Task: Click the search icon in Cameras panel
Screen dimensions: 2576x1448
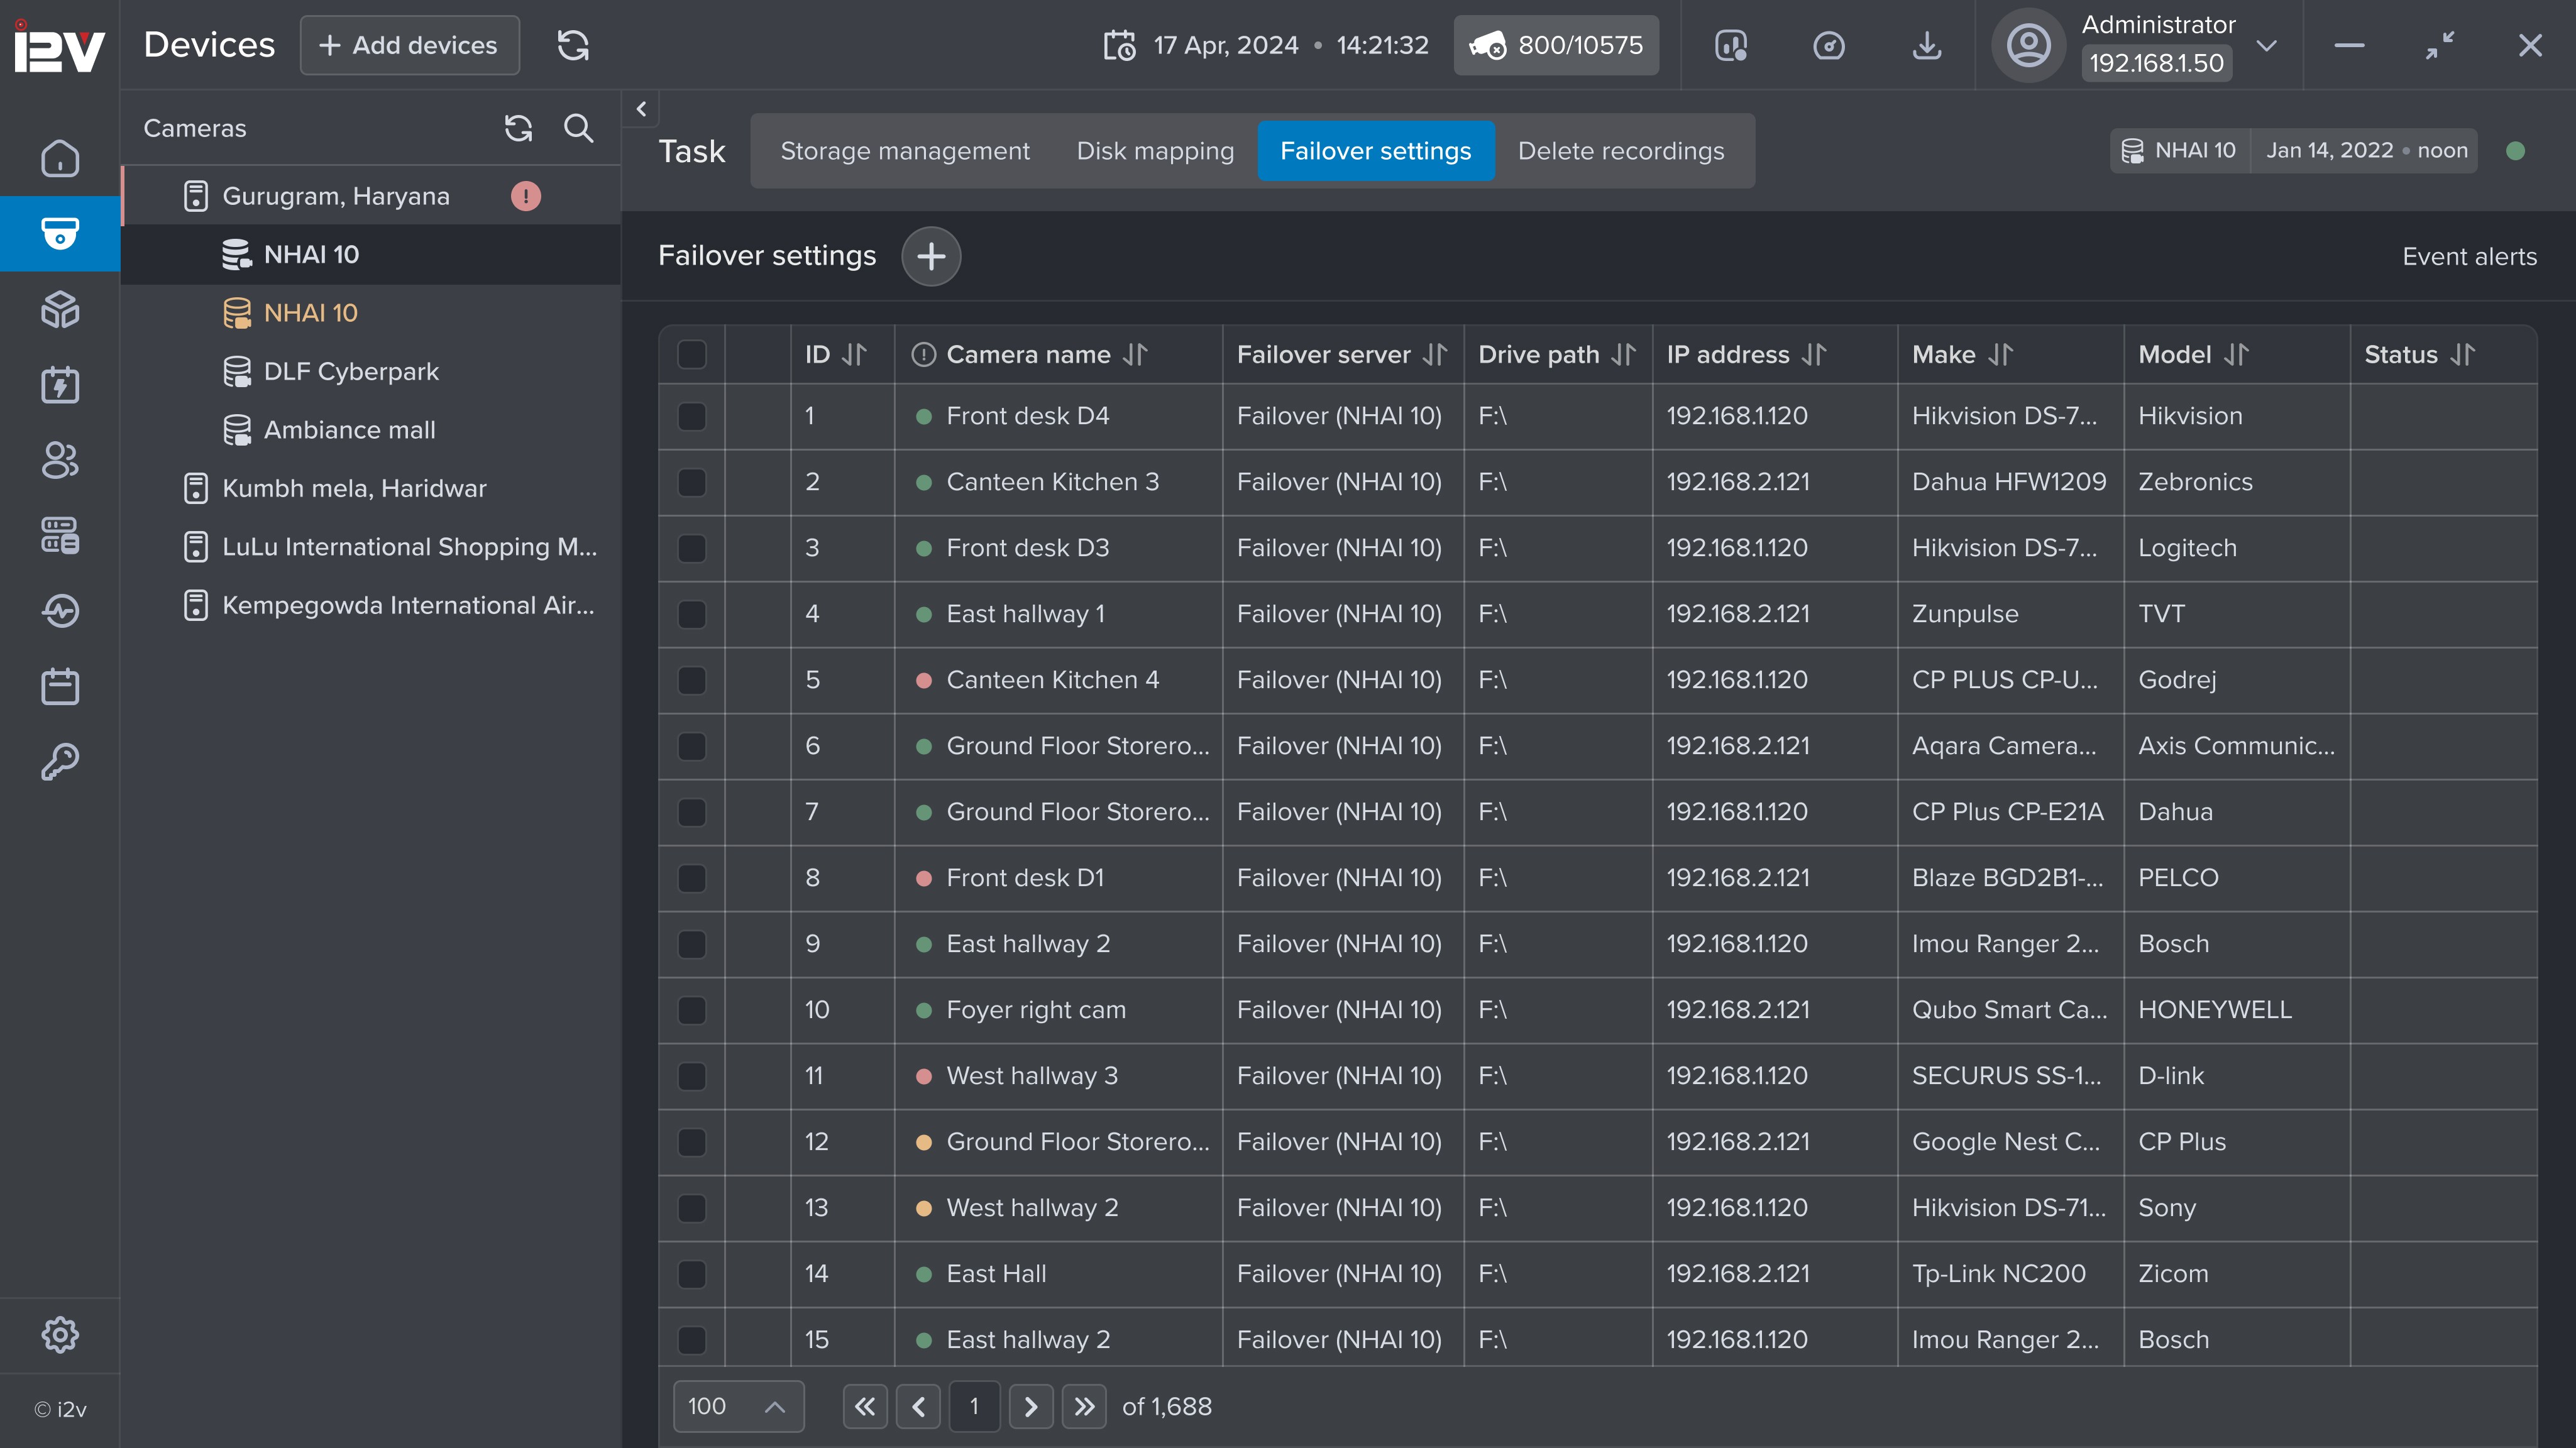Action: coord(578,128)
